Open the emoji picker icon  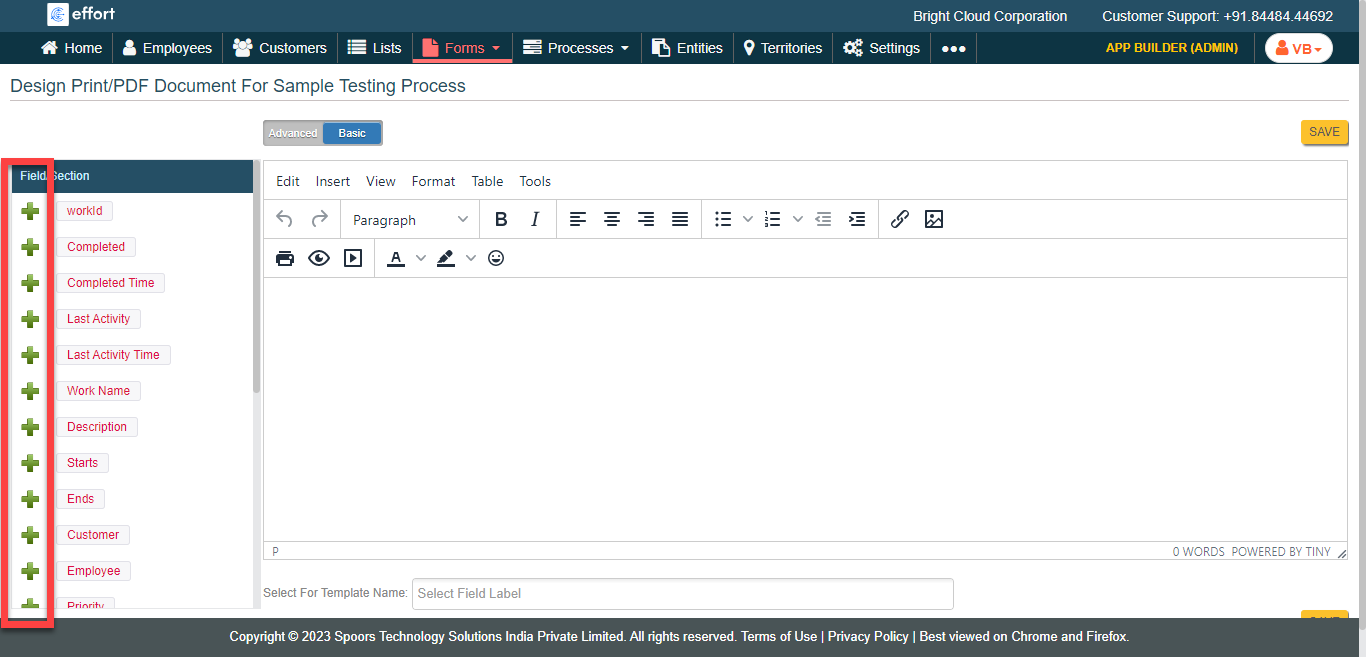click(496, 258)
